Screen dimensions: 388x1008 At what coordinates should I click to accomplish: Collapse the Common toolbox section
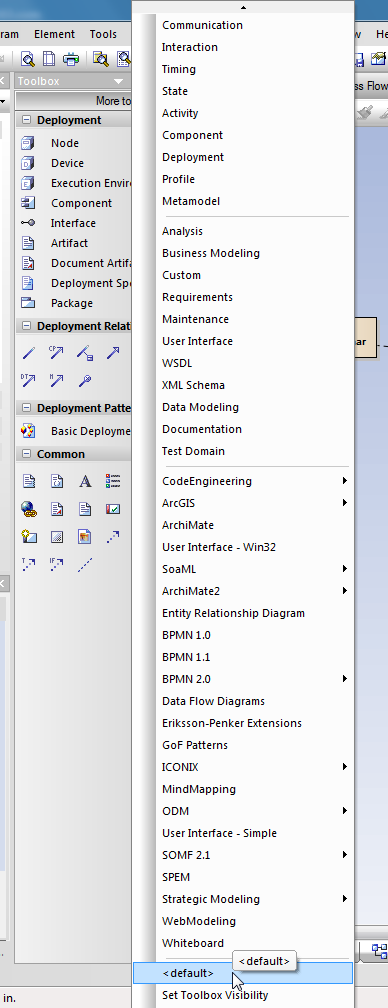tap(26, 454)
